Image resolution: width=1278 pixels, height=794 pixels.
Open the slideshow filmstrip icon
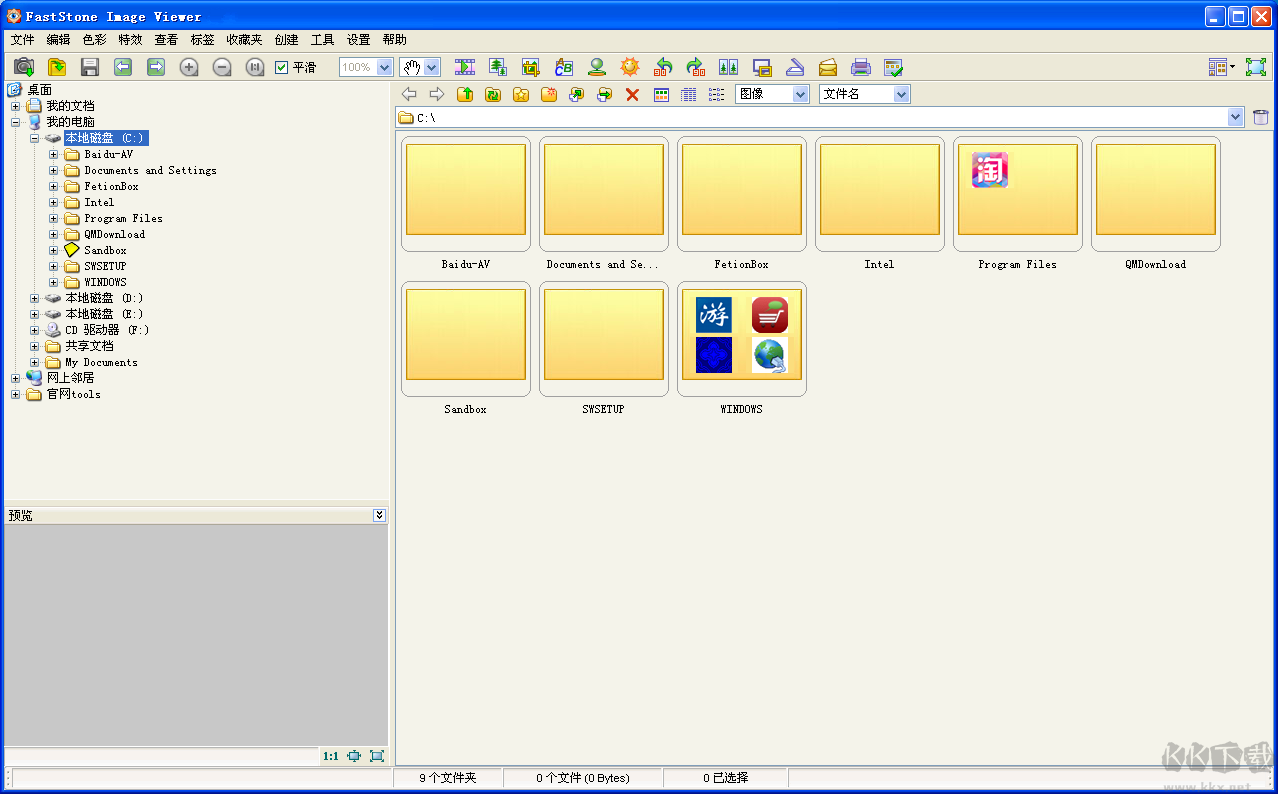(465, 67)
